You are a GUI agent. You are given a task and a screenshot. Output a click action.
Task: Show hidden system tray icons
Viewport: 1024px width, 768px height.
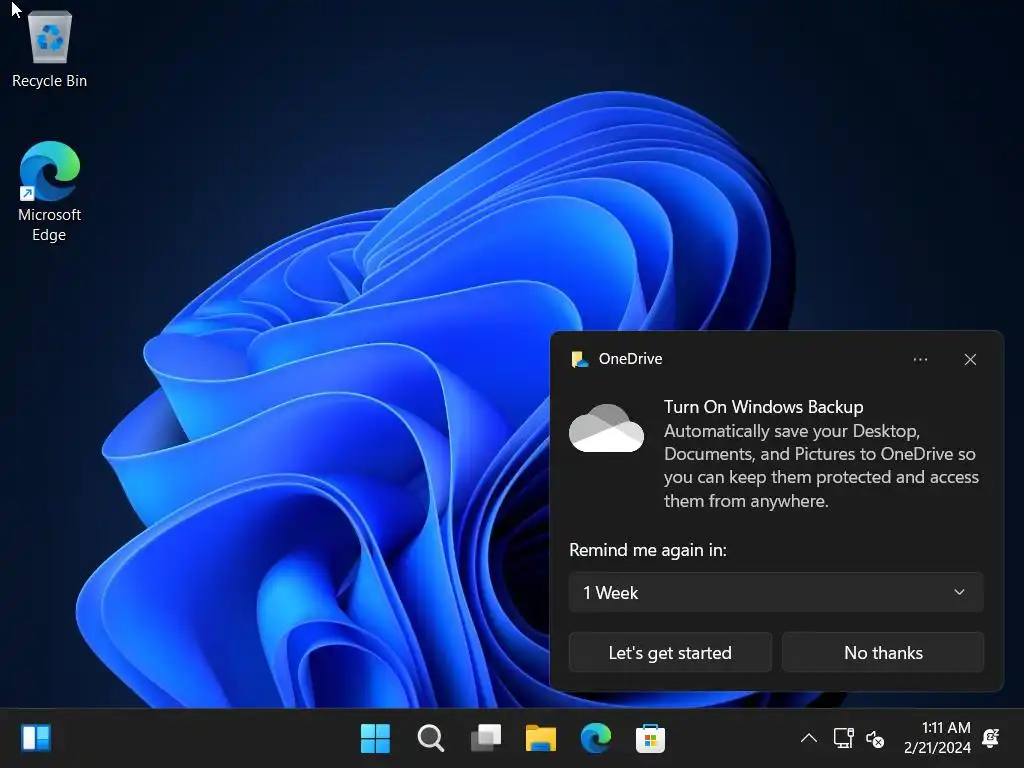click(808, 739)
